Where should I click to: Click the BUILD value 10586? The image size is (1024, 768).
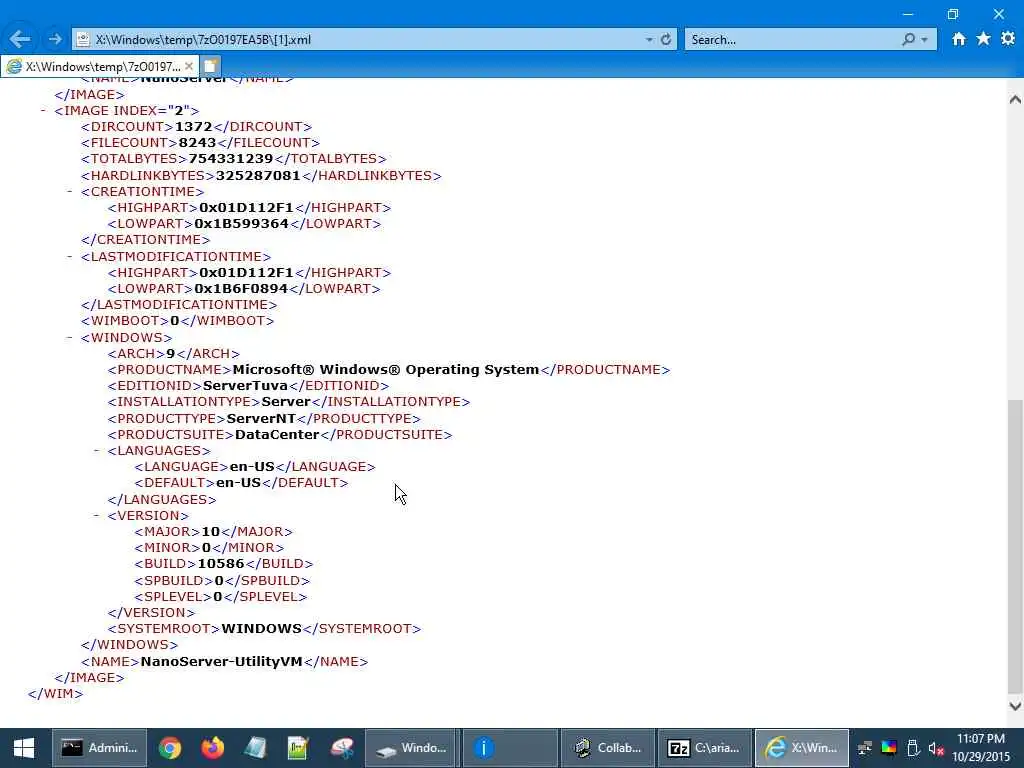pos(221,564)
